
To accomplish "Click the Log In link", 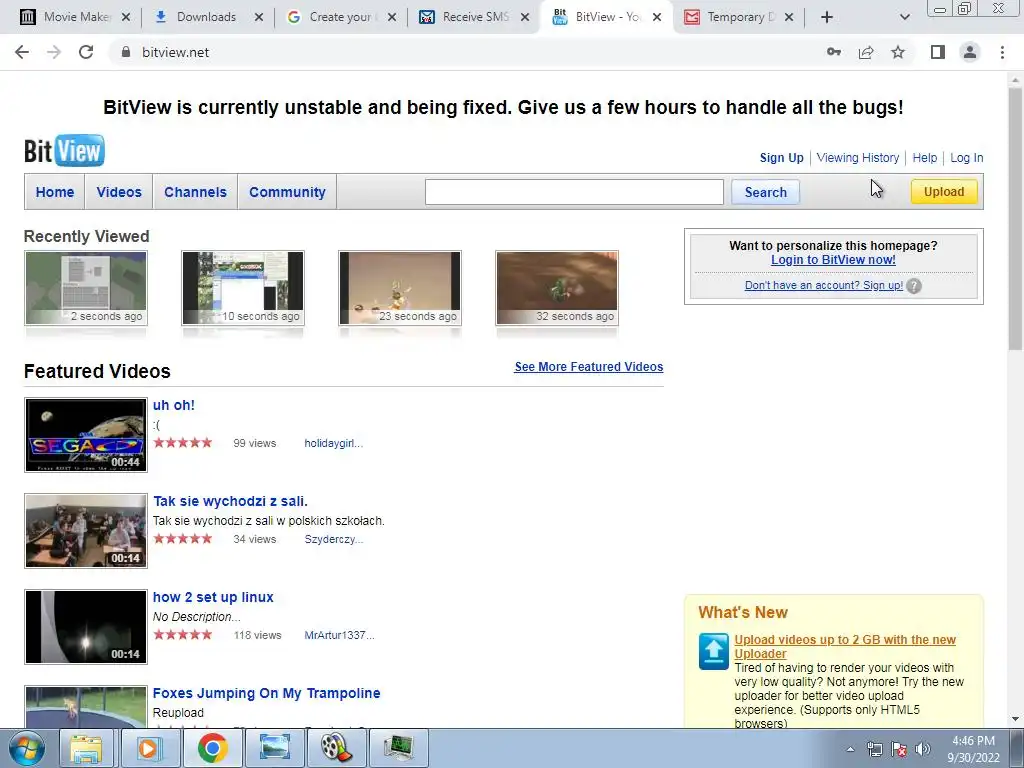I will [967, 157].
